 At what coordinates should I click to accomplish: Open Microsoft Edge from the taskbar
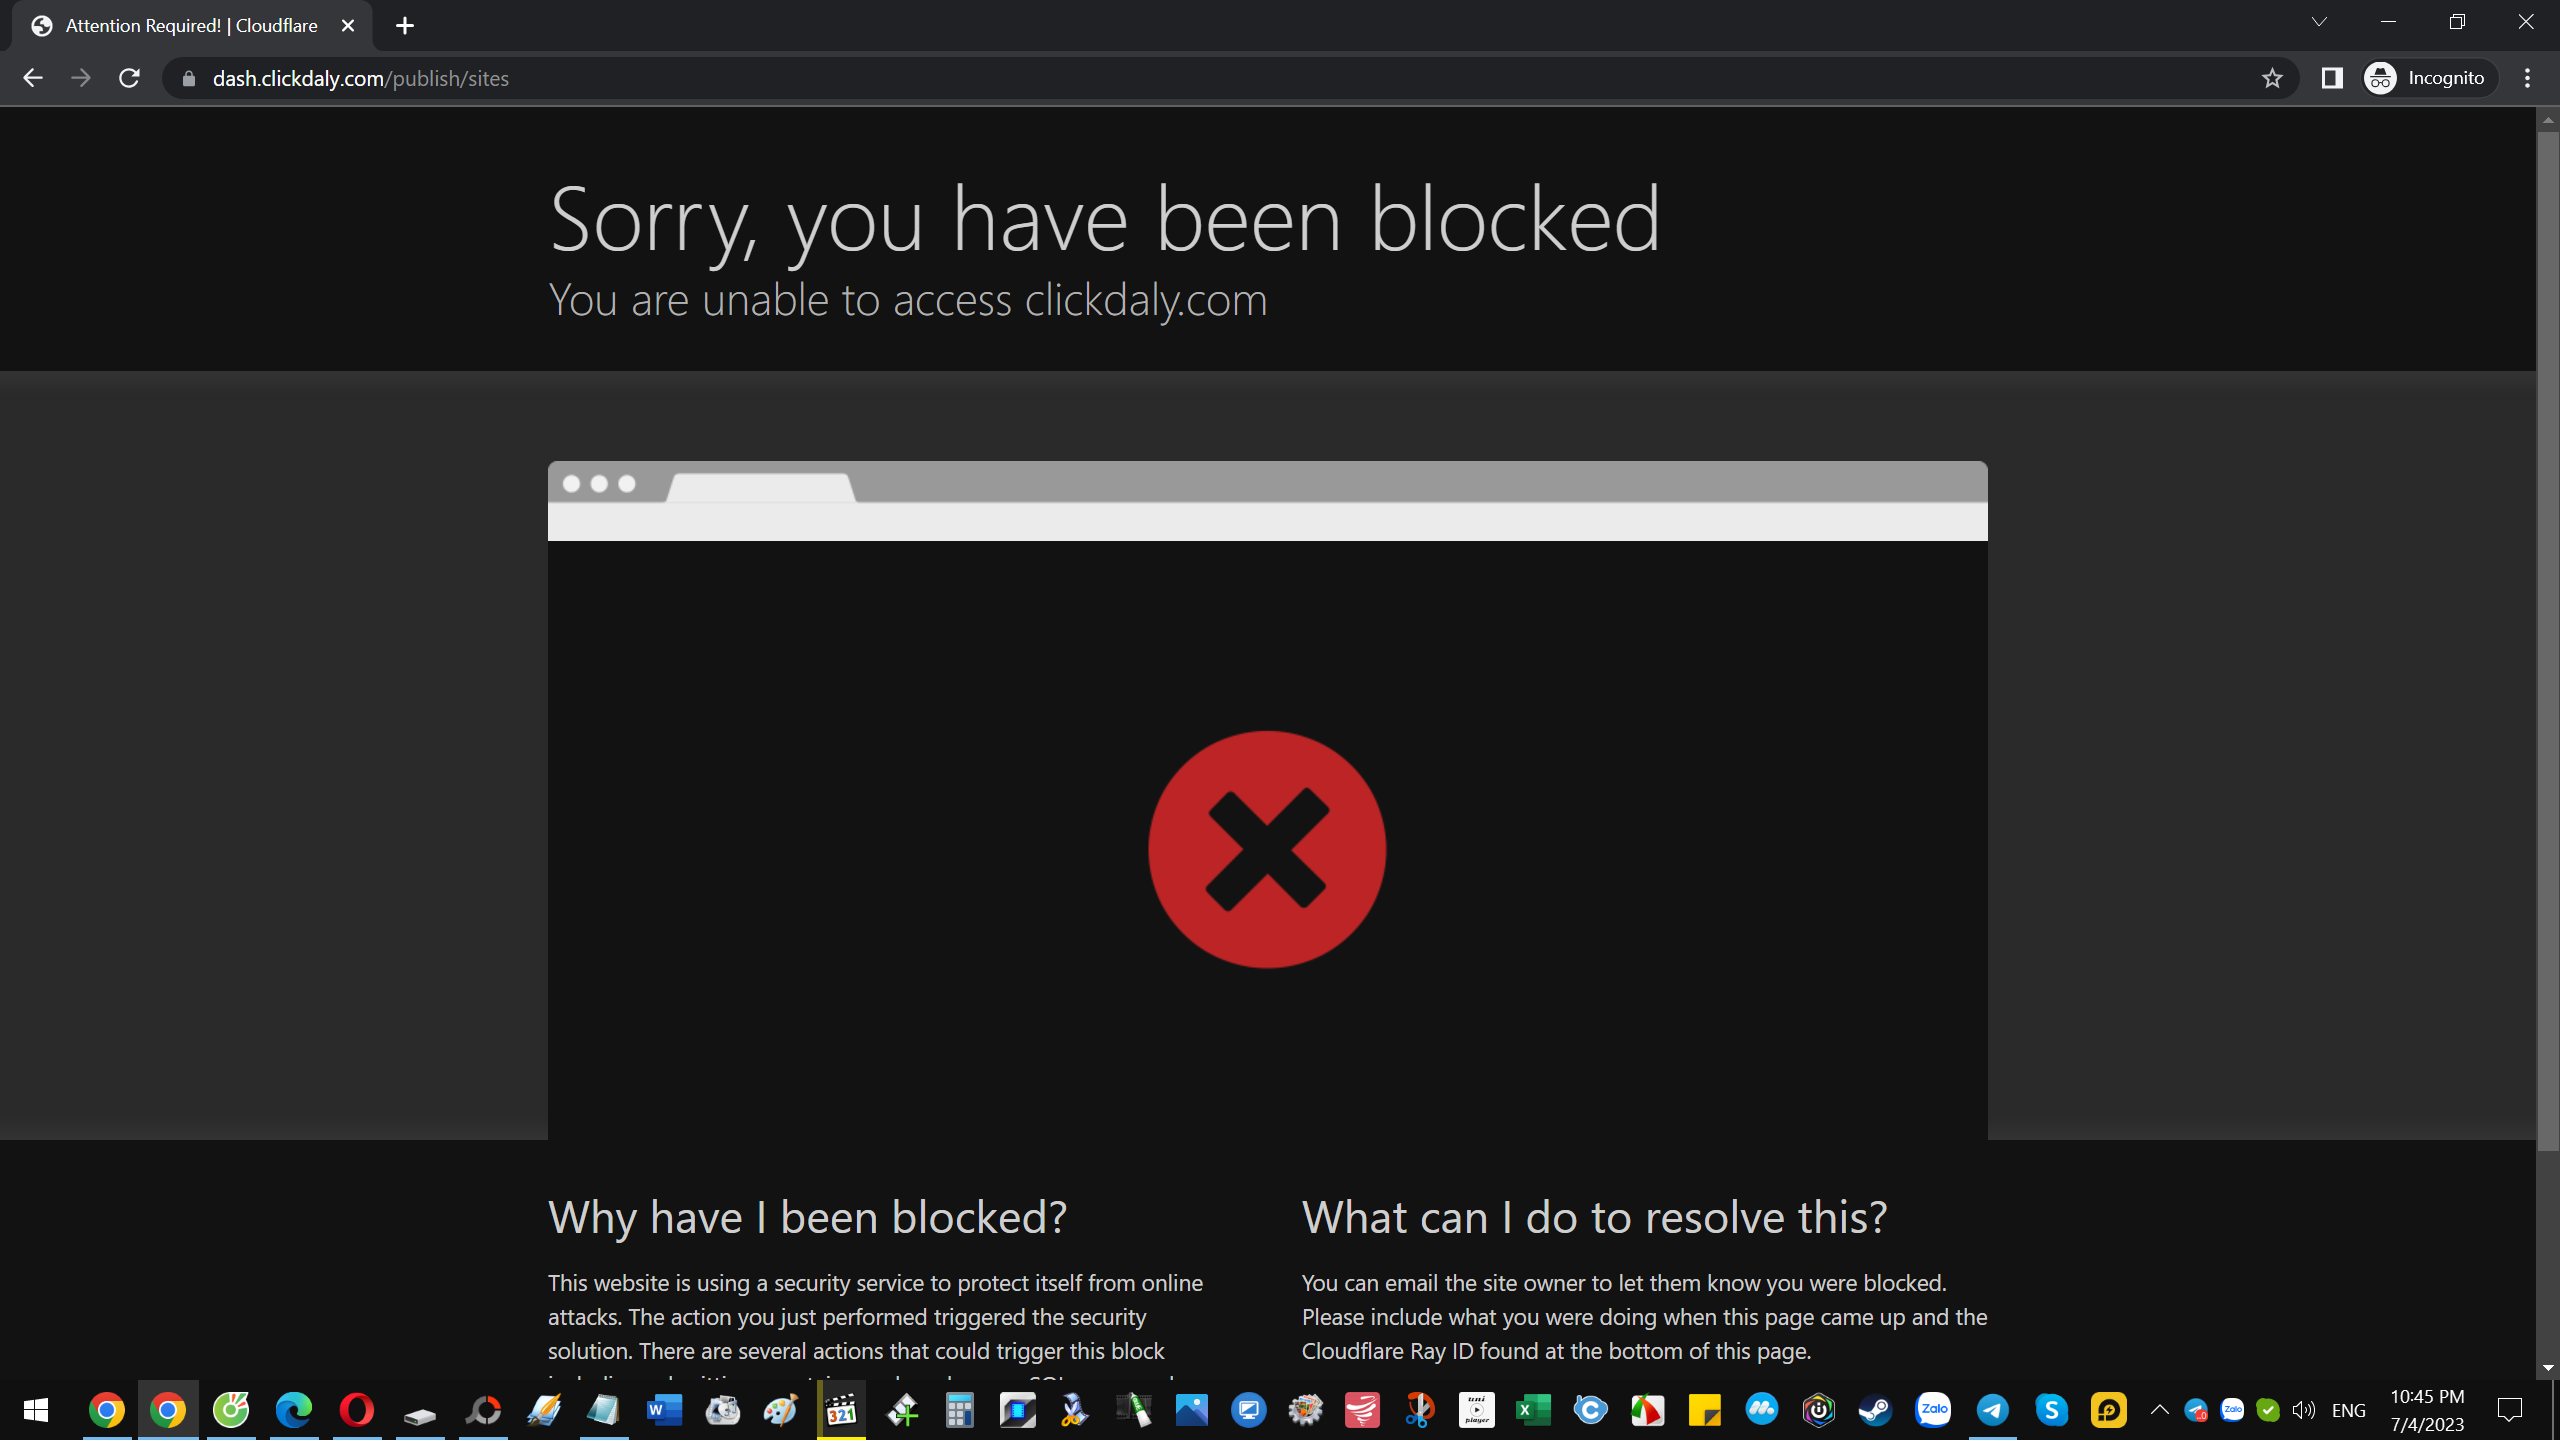(x=294, y=1410)
